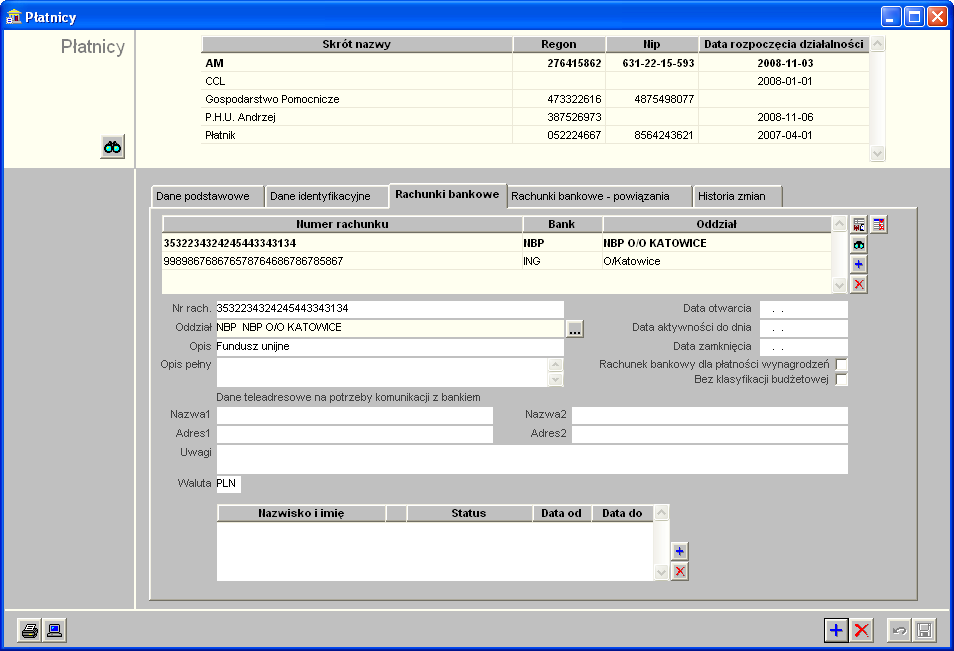Add bank account with blue plus icon
The height and width of the screenshot is (651, 954).
click(858, 264)
